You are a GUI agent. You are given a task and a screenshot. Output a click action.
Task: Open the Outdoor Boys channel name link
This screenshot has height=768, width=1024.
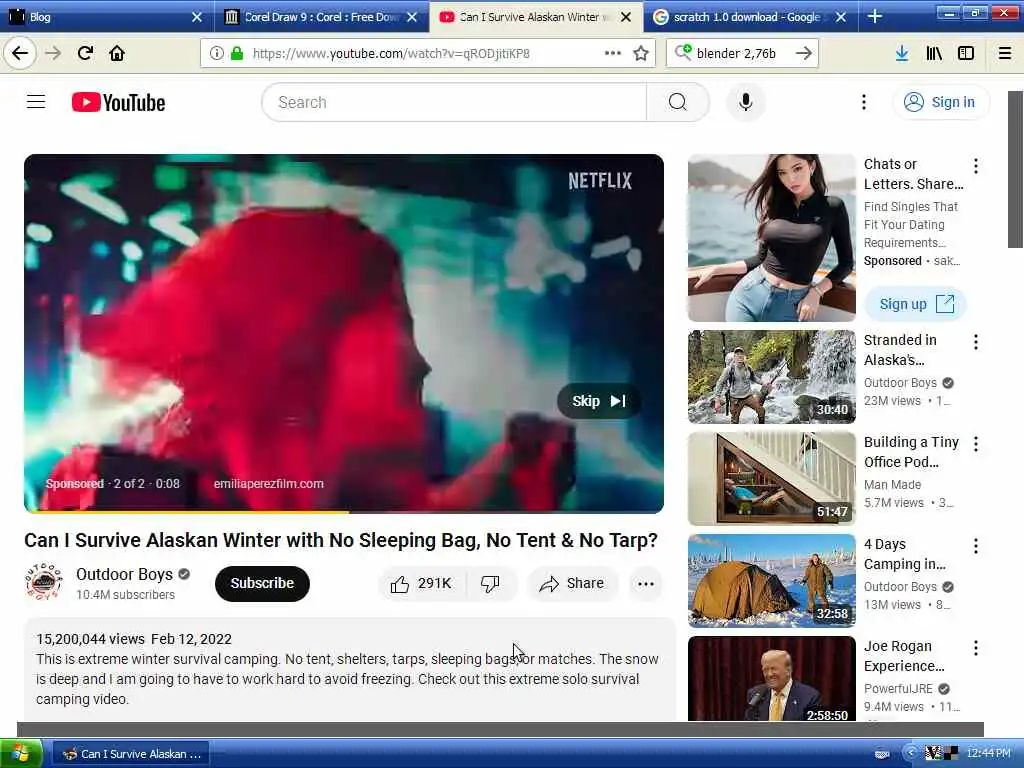point(124,574)
